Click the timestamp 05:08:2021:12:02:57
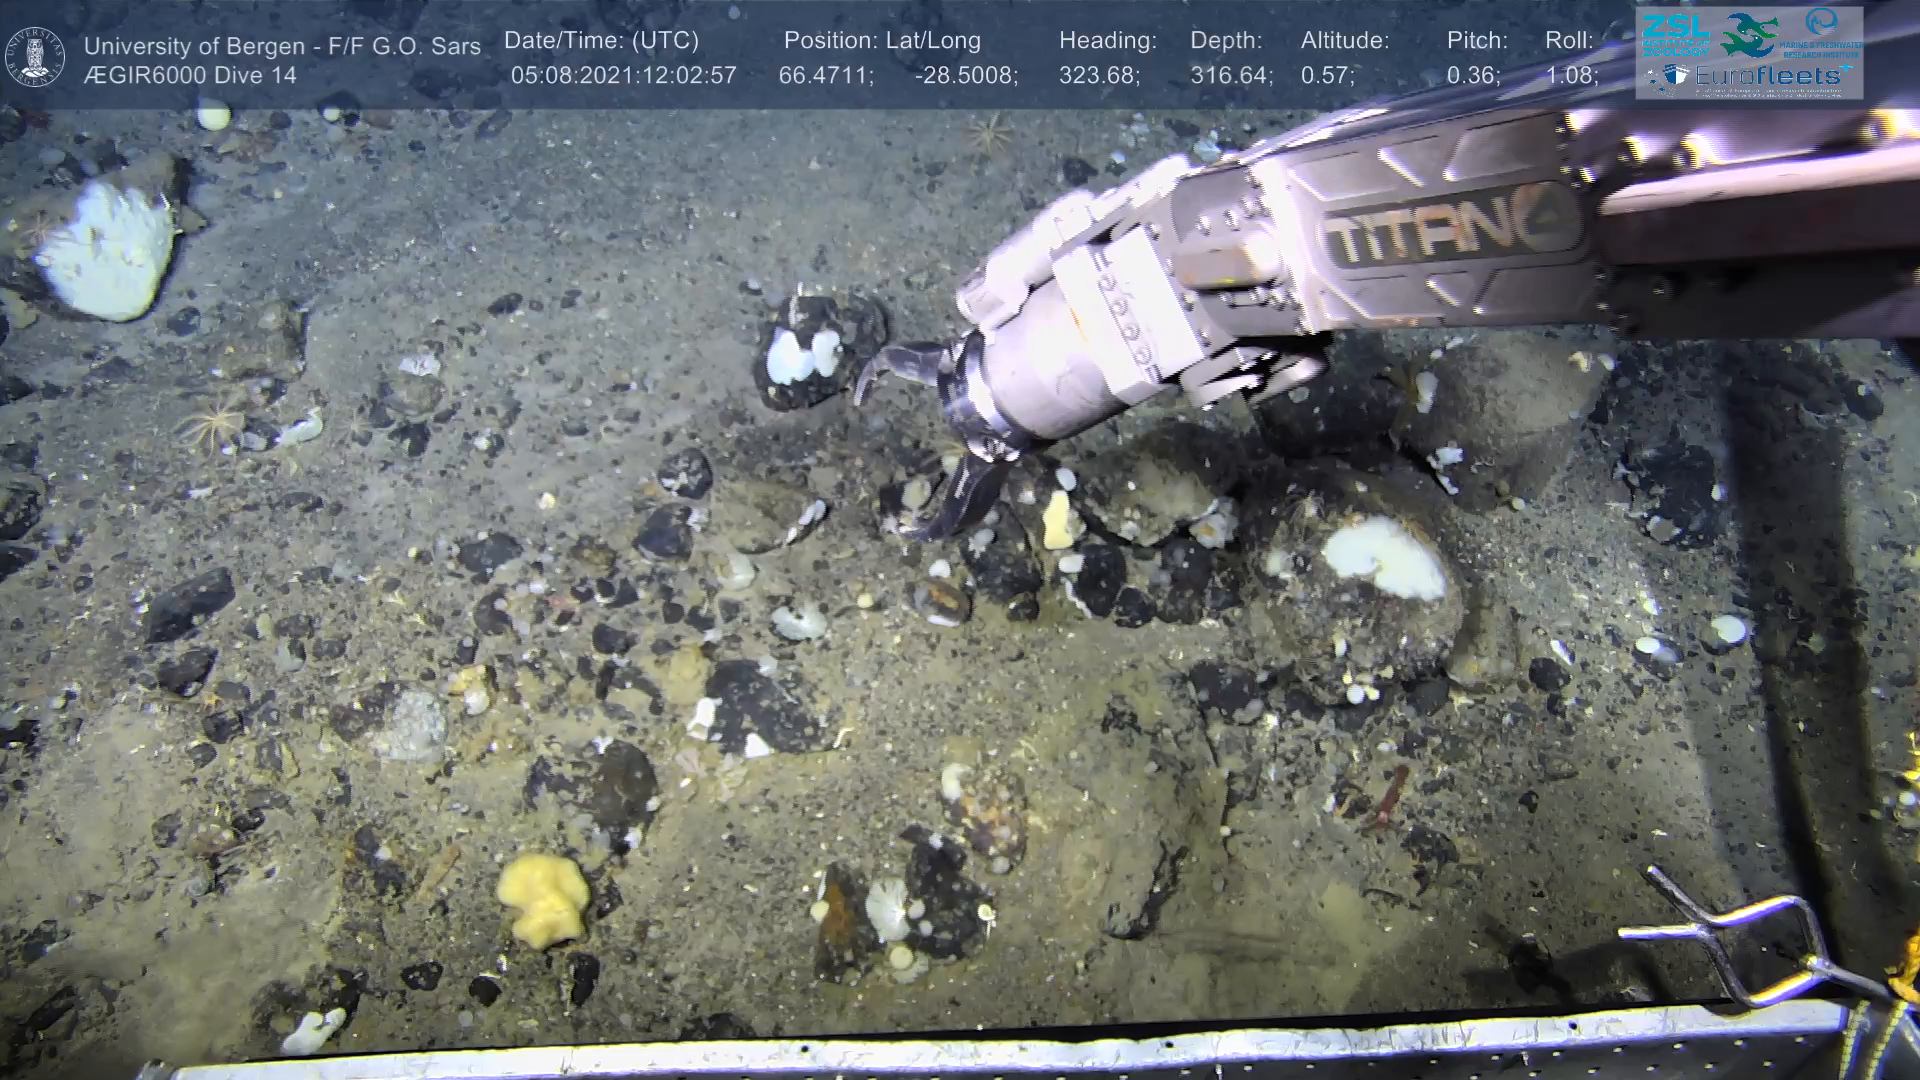Image resolution: width=1920 pixels, height=1080 pixels. tap(623, 76)
